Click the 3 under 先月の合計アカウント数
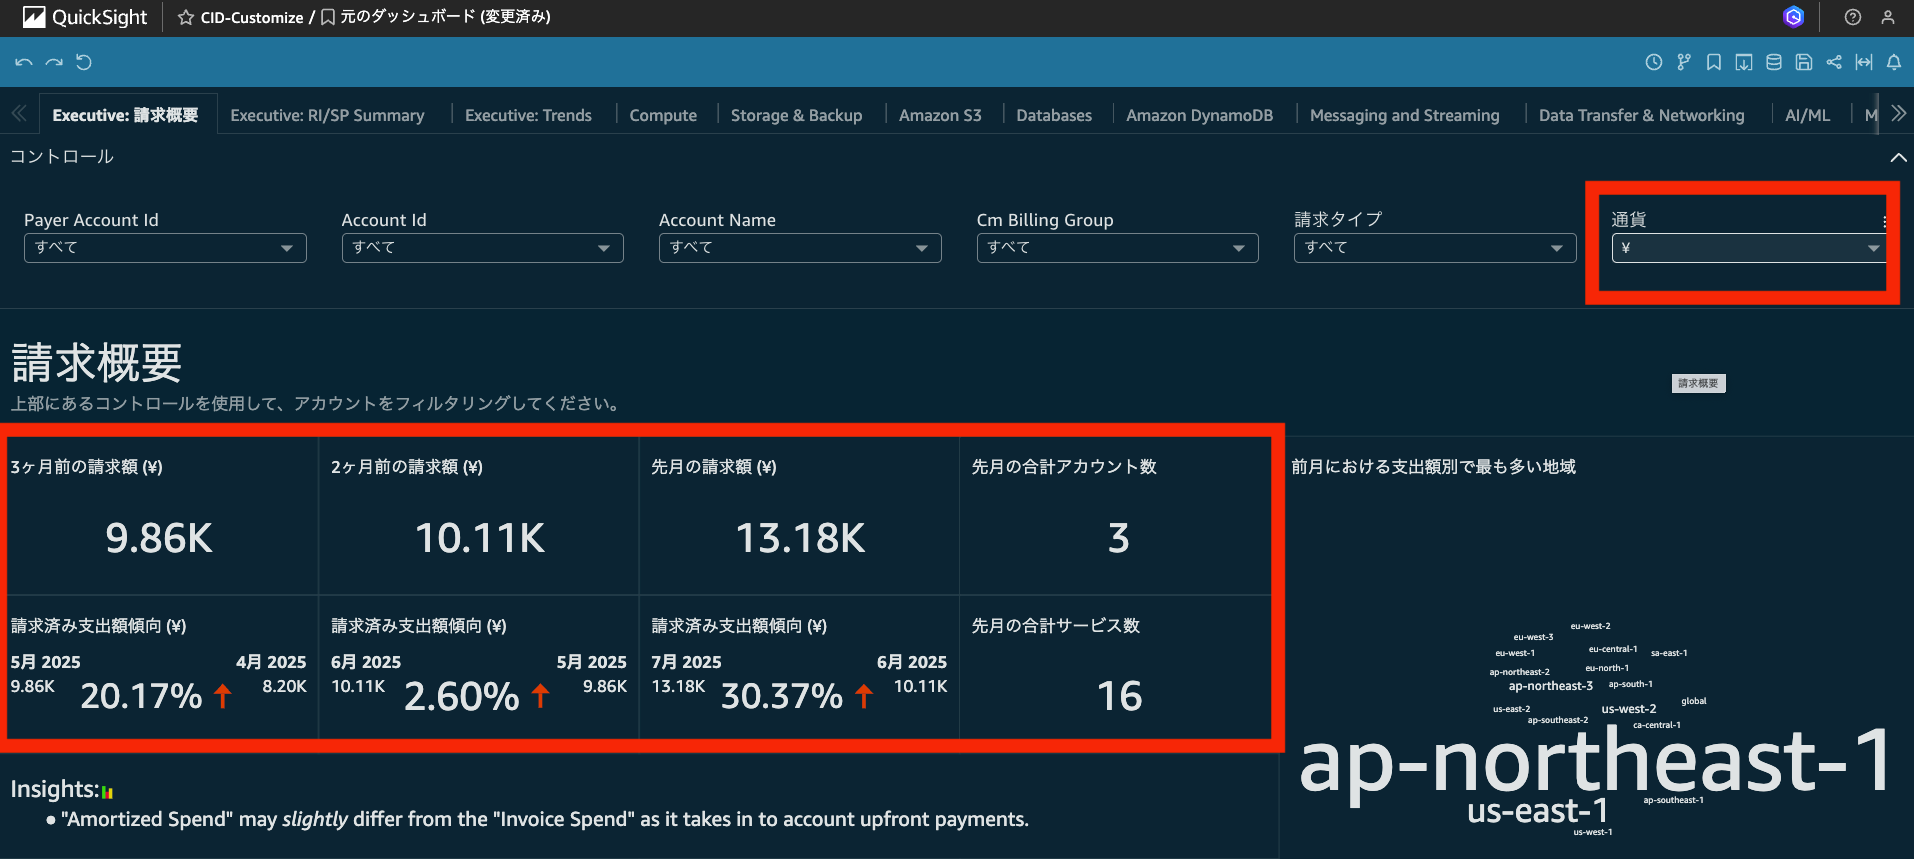This screenshot has height=859, width=1914. [1118, 538]
